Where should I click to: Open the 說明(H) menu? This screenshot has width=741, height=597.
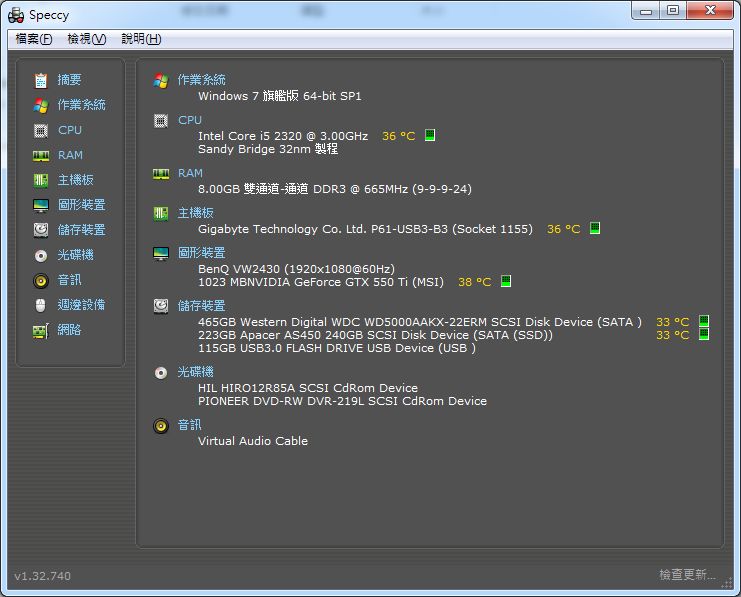(x=141, y=39)
